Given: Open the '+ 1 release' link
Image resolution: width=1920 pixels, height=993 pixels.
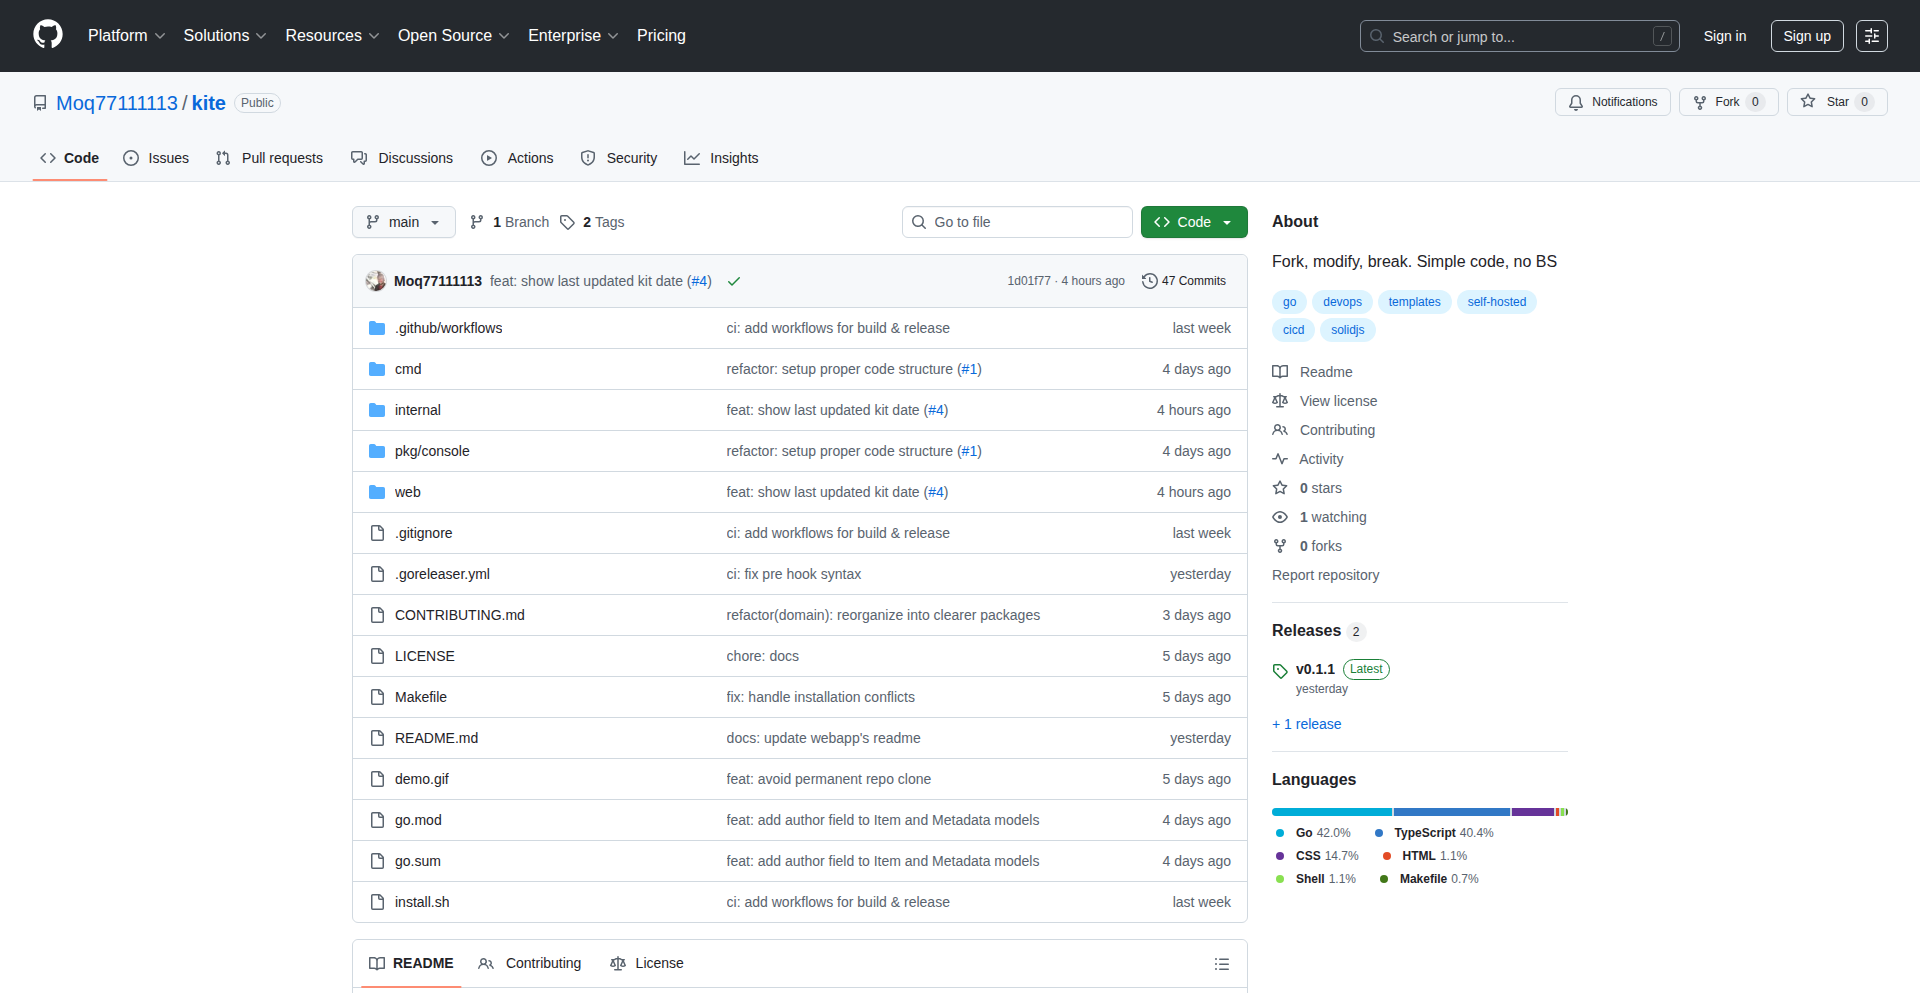Looking at the screenshot, I should (1306, 724).
